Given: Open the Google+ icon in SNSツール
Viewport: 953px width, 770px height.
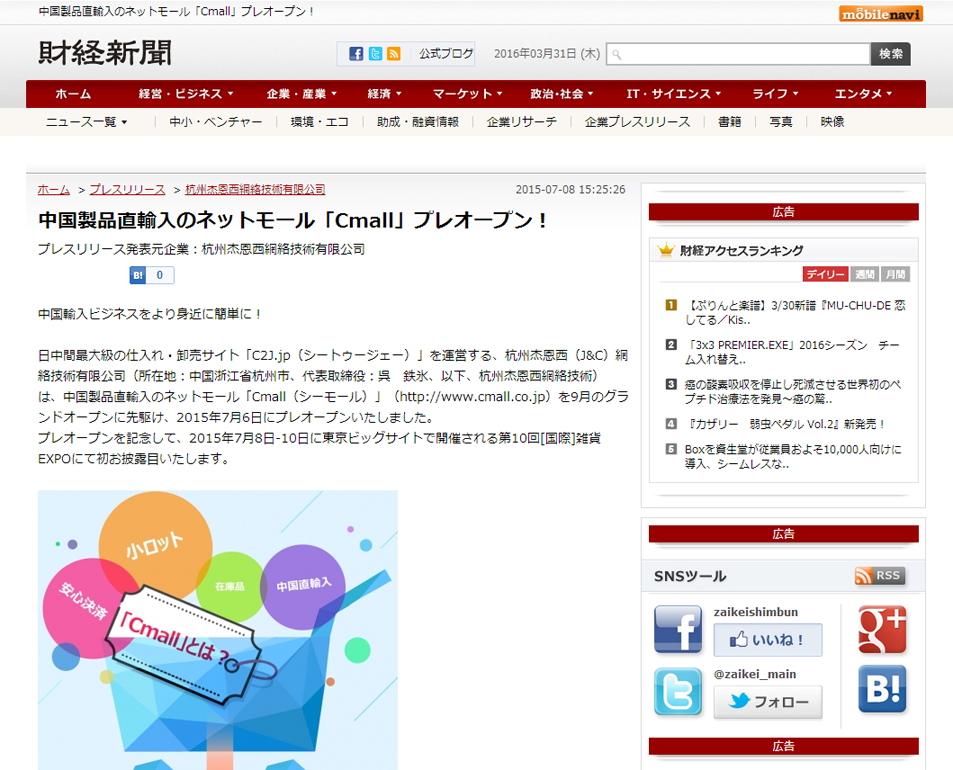Looking at the screenshot, I should point(882,629).
